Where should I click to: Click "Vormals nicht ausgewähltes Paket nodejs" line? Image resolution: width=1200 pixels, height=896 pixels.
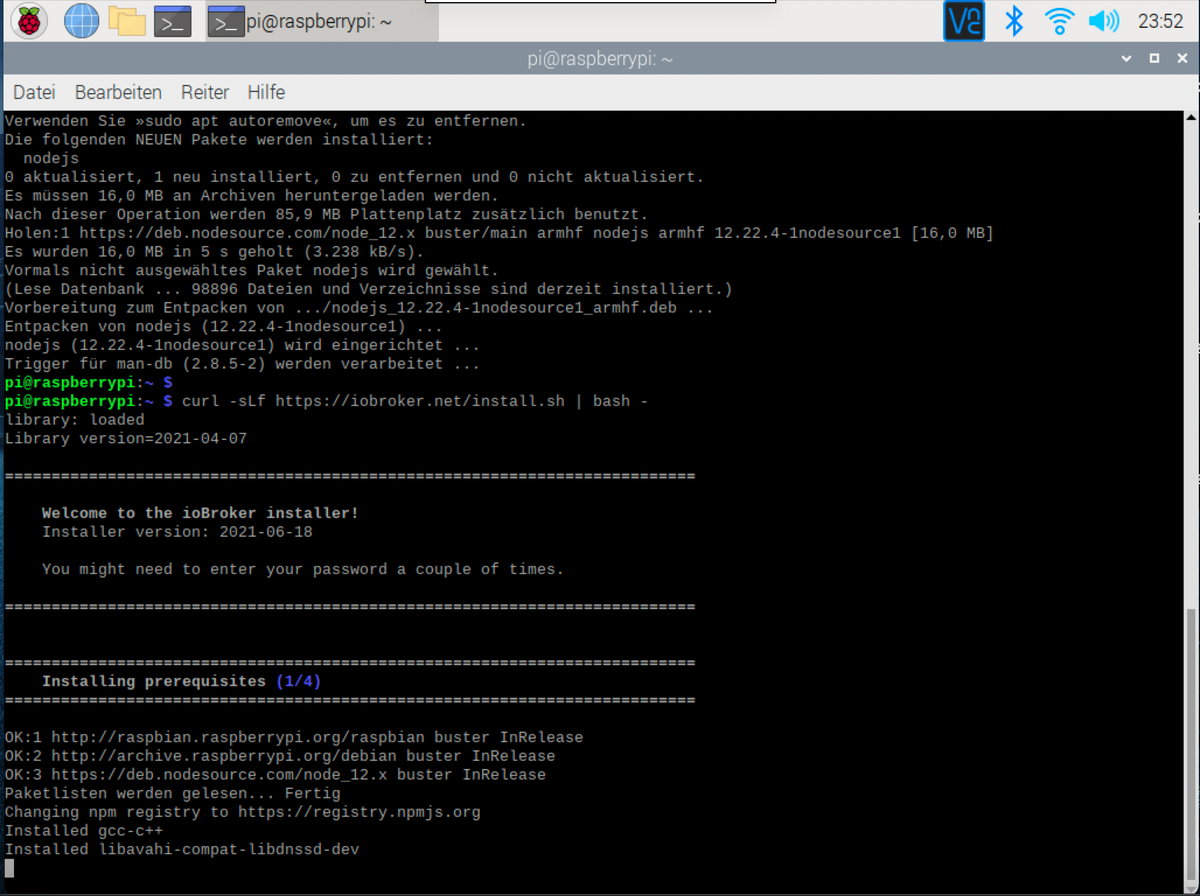click(x=252, y=270)
